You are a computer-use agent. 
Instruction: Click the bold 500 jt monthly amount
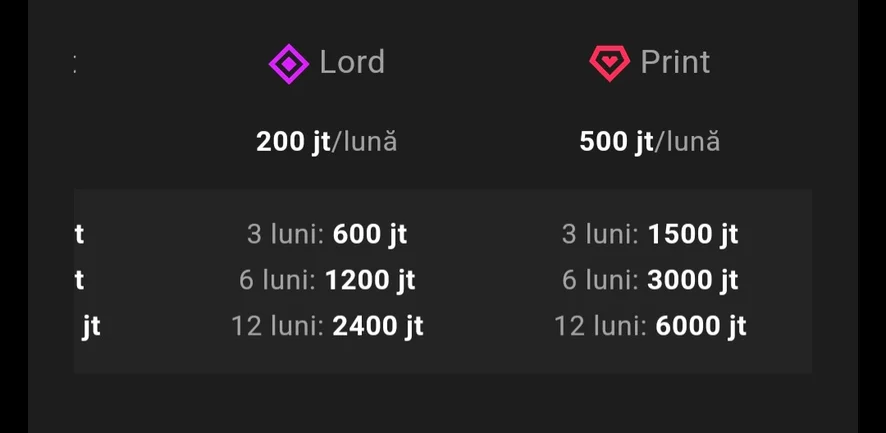(616, 142)
